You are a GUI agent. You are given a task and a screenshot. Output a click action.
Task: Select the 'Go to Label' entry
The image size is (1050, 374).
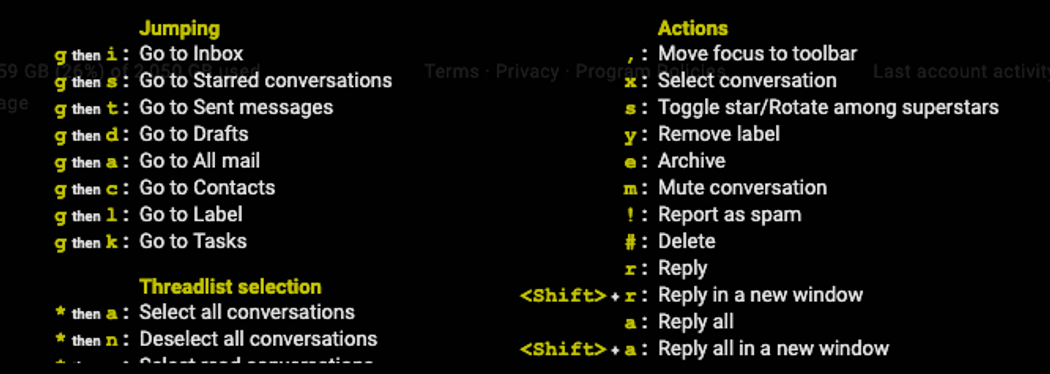[191, 214]
